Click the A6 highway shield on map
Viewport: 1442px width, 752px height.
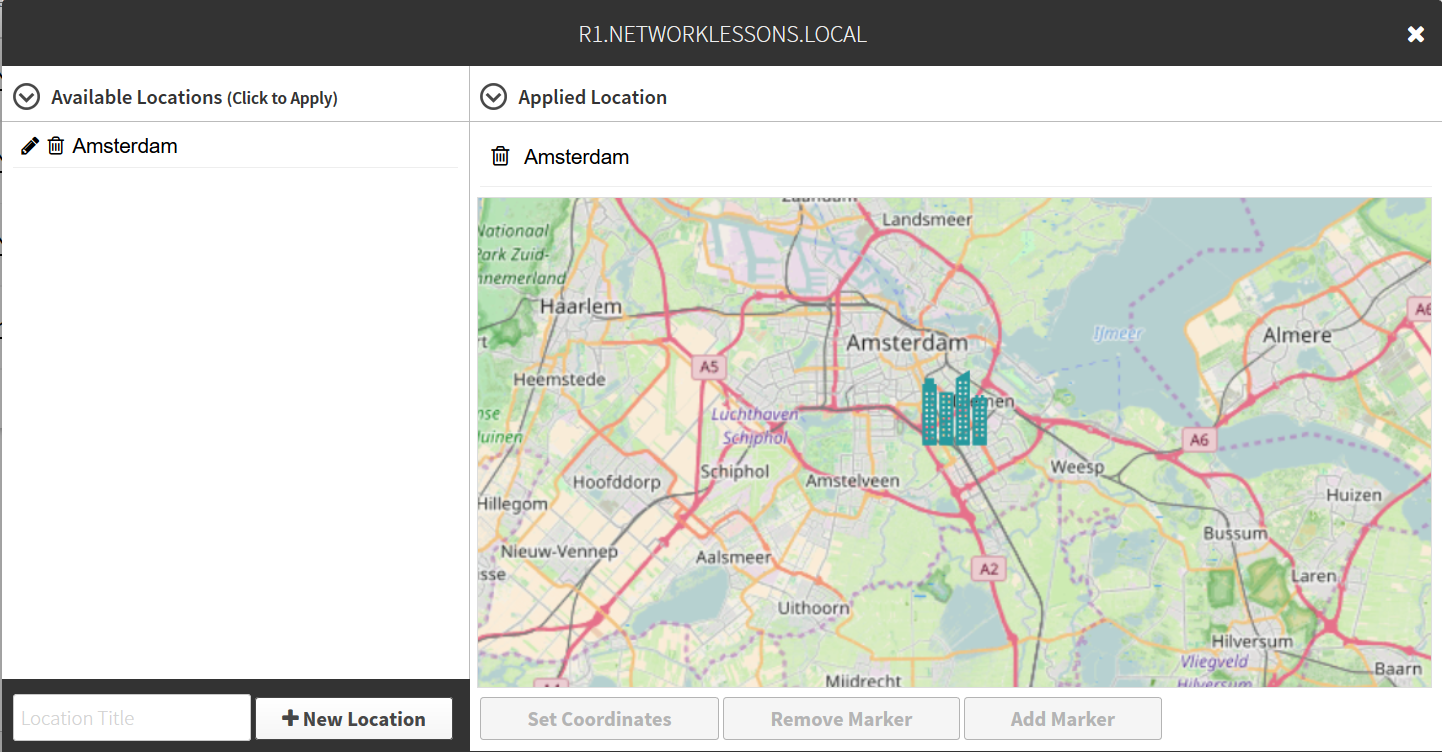coord(1199,439)
